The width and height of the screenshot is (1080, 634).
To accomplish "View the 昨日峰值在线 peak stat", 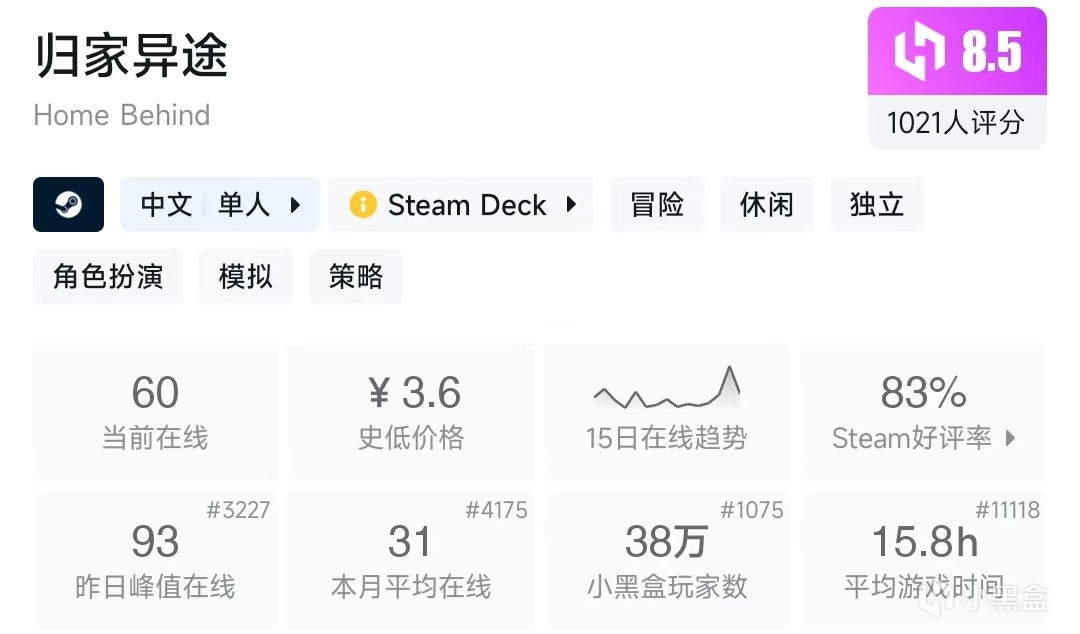I will click(155, 558).
